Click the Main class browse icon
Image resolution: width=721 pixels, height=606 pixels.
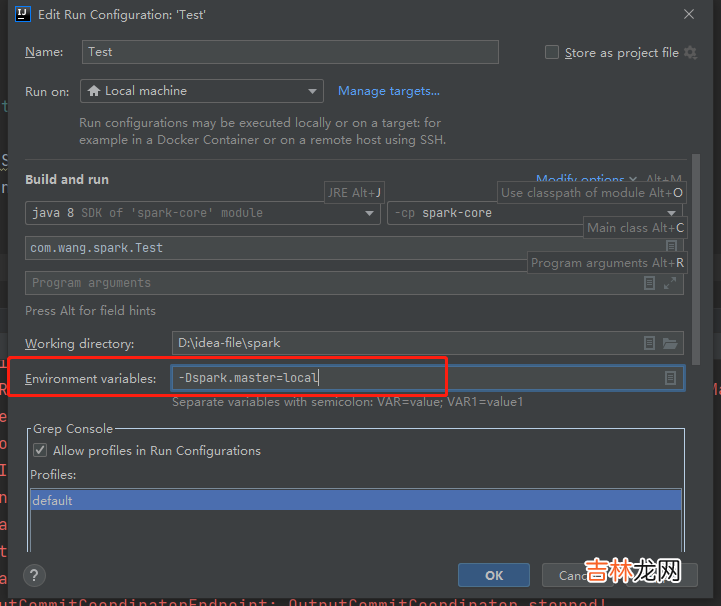pos(671,247)
